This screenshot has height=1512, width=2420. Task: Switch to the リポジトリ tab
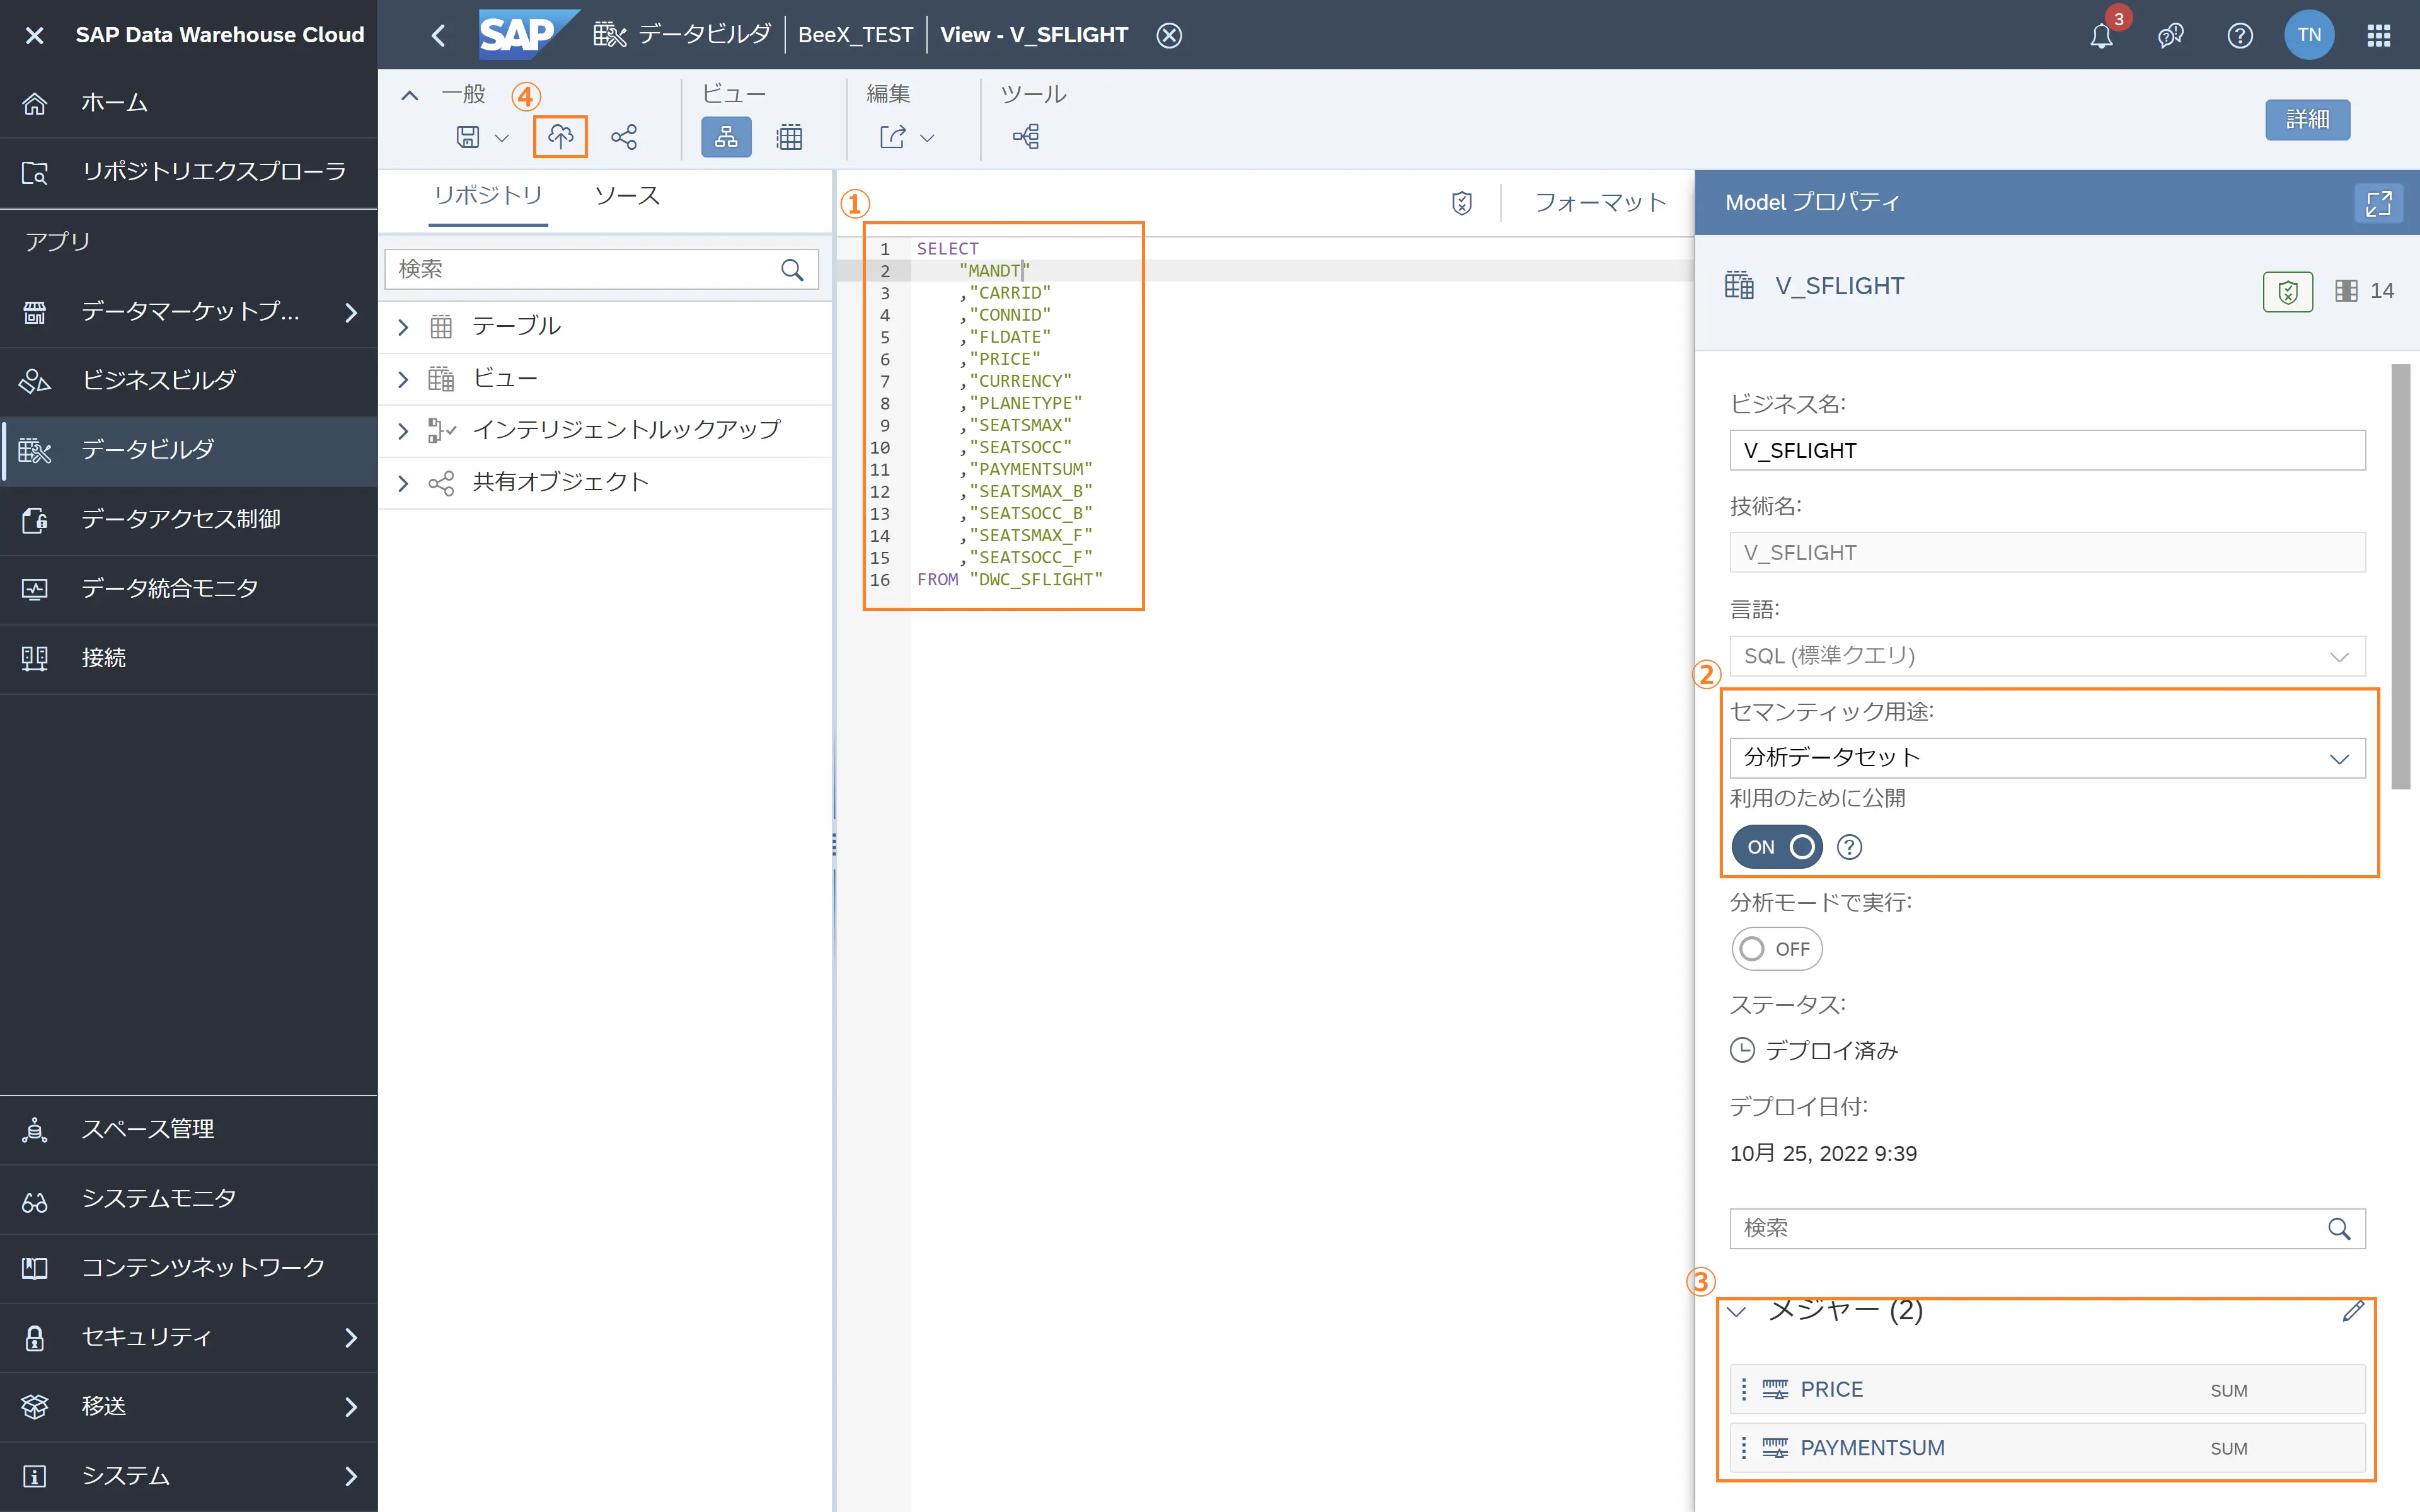click(488, 196)
